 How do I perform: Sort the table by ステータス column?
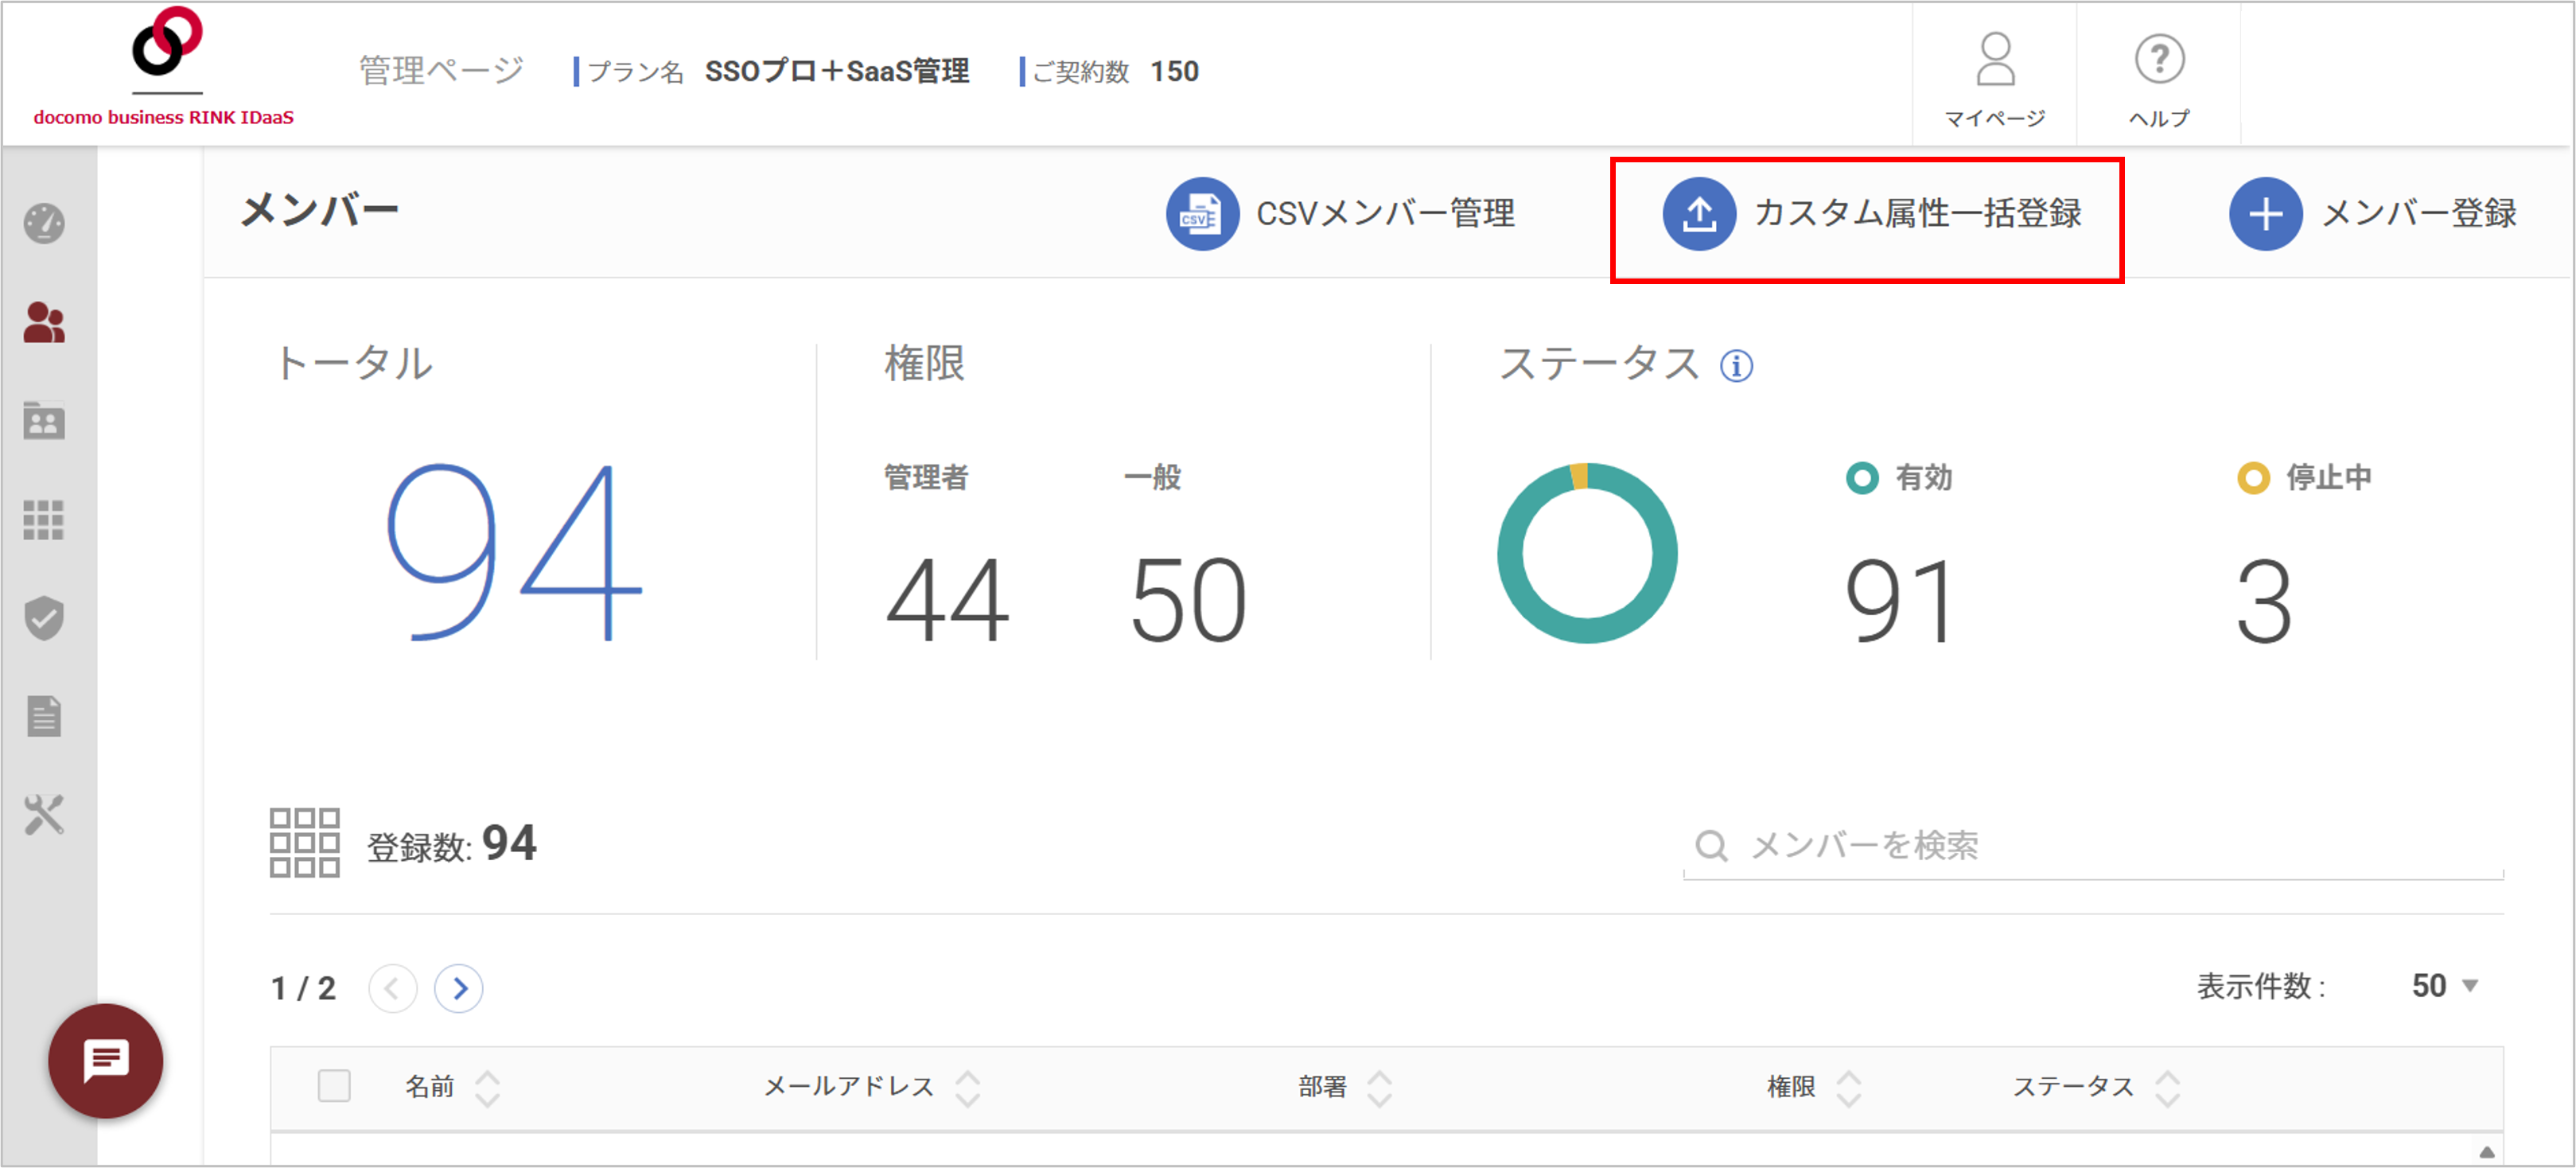[2168, 1086]
